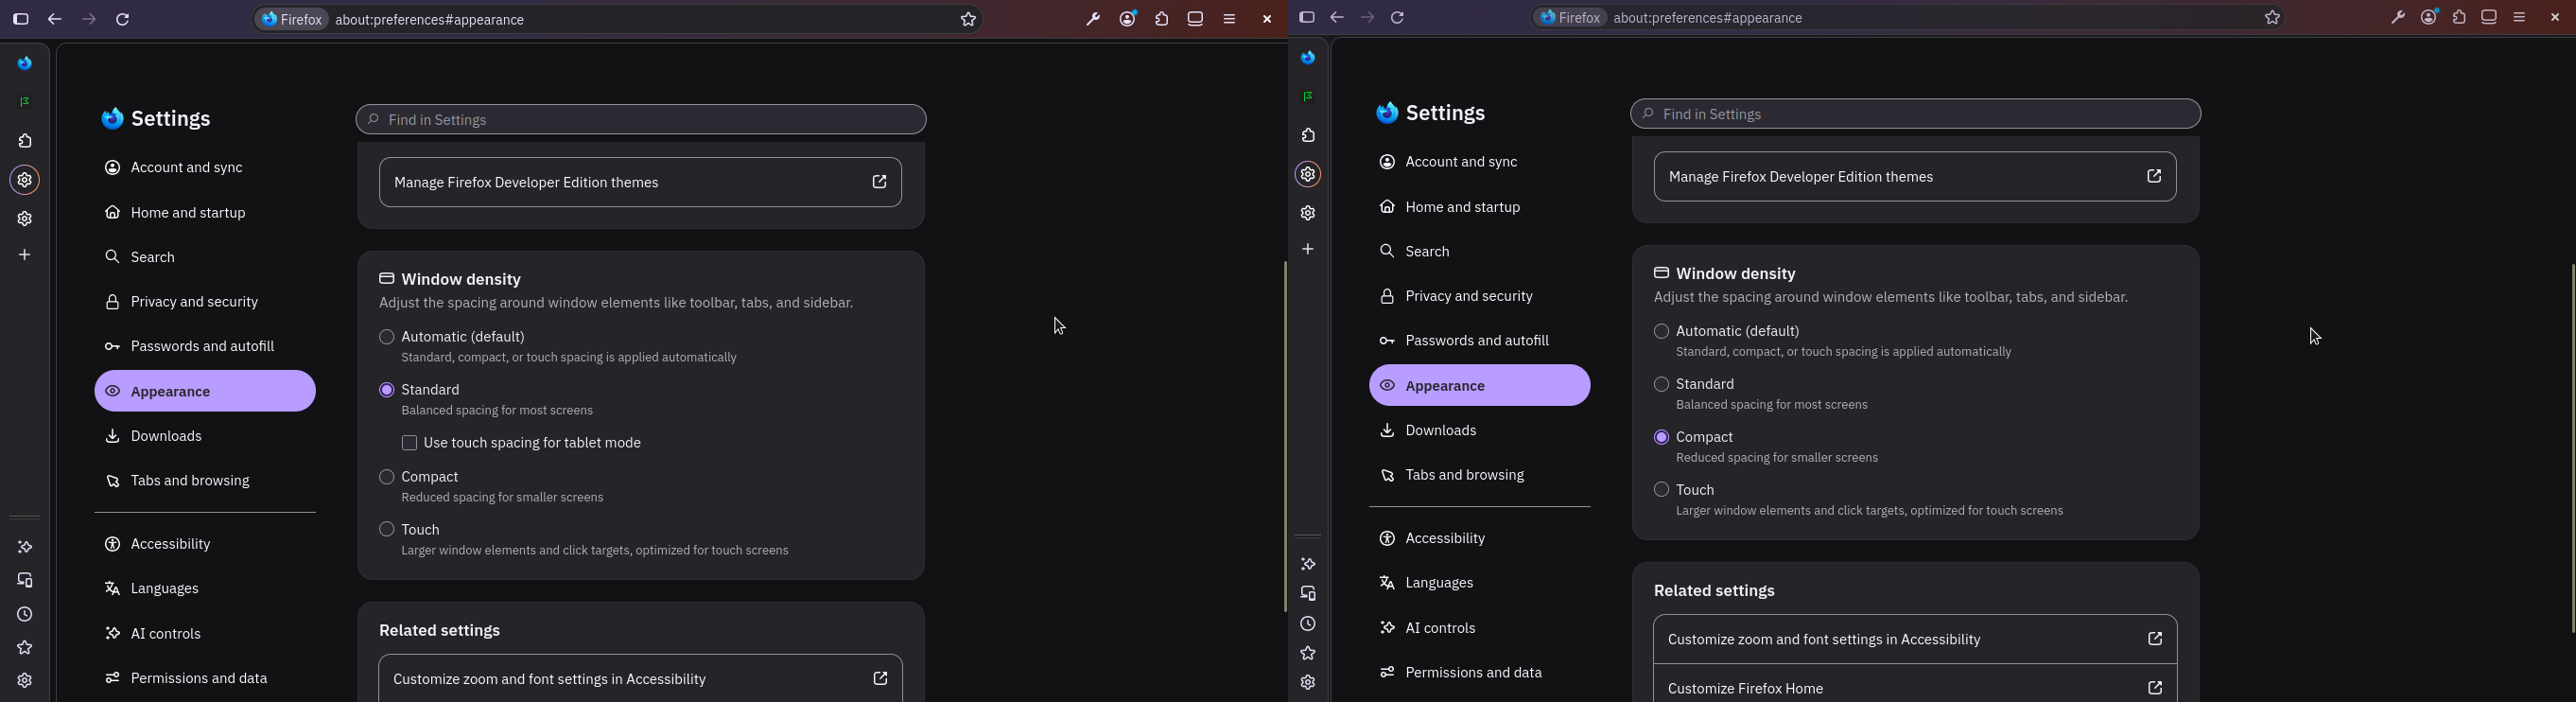Add a new tab with right sidebar plus

coord(1308,250)
